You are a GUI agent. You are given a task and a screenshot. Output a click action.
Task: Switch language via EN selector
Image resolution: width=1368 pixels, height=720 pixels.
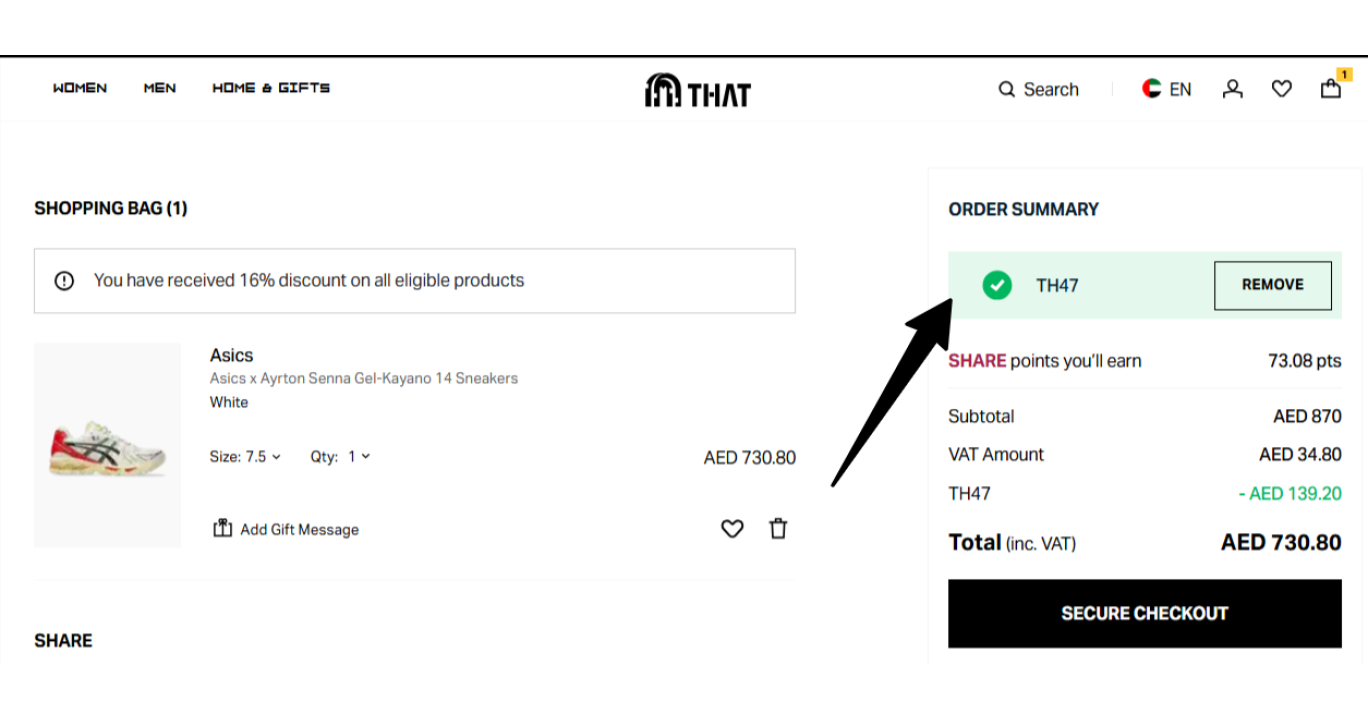[x=1180, y=89]
